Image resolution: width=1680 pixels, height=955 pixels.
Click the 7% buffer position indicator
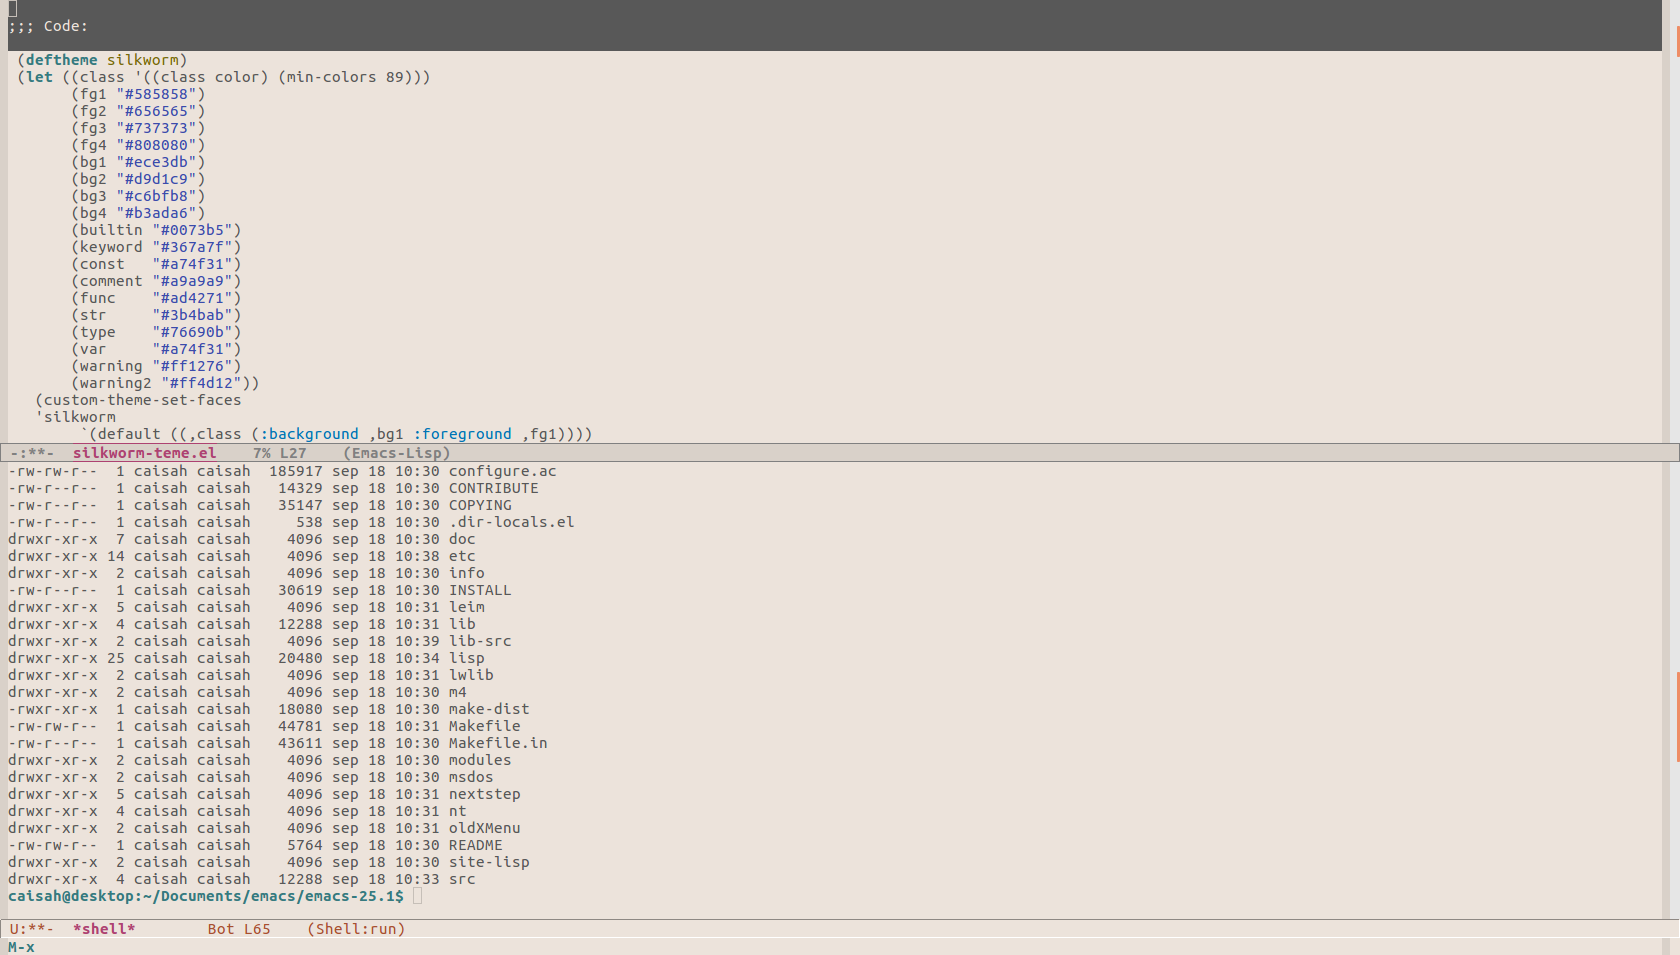coord(261,453)
